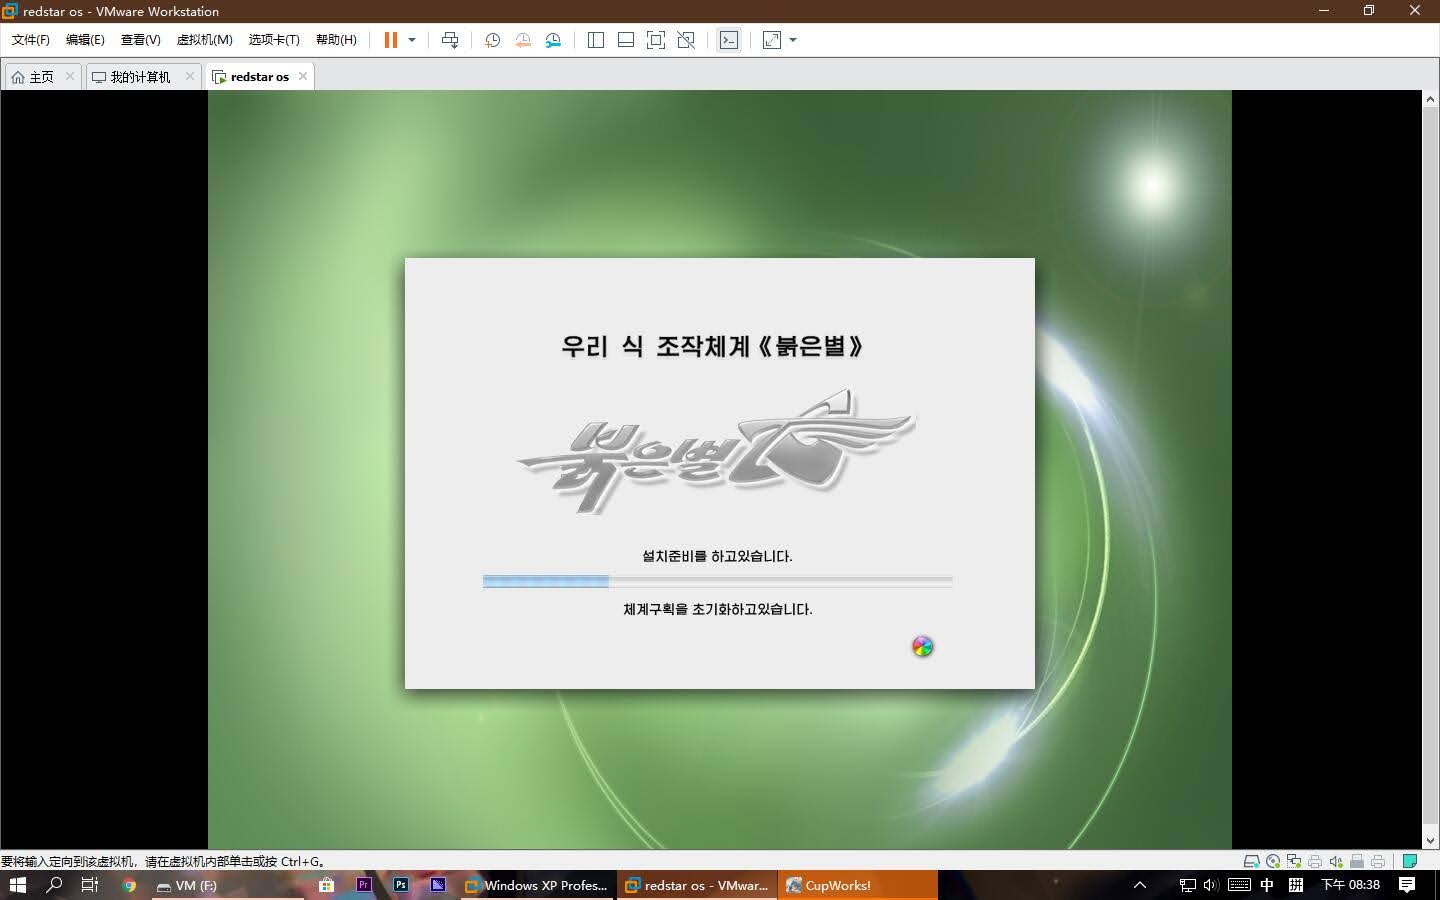This screenshot has width=1440, height=900.
Task: Enter full screen mode
Action: pos(656,40)
